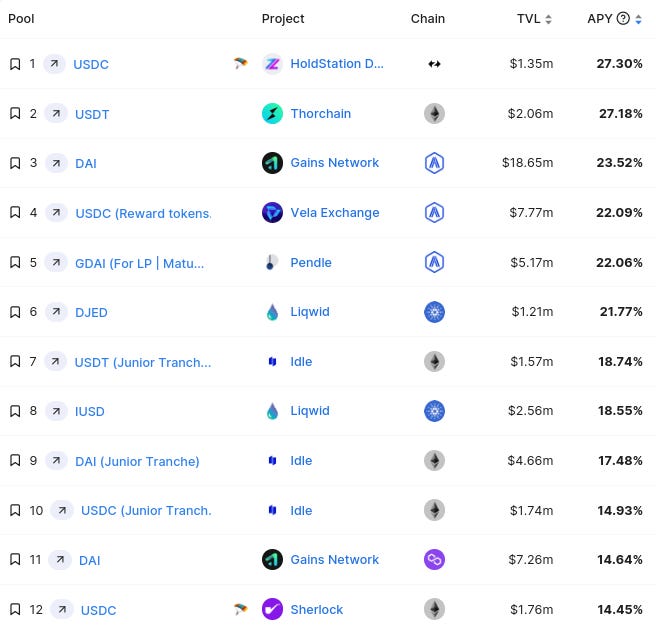Sort the table by APY arrows

(638, 19)
